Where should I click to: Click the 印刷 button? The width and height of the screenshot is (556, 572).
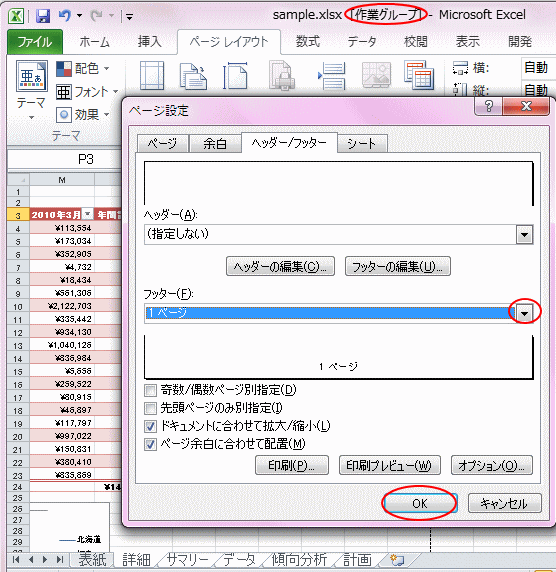click(292, 465)
